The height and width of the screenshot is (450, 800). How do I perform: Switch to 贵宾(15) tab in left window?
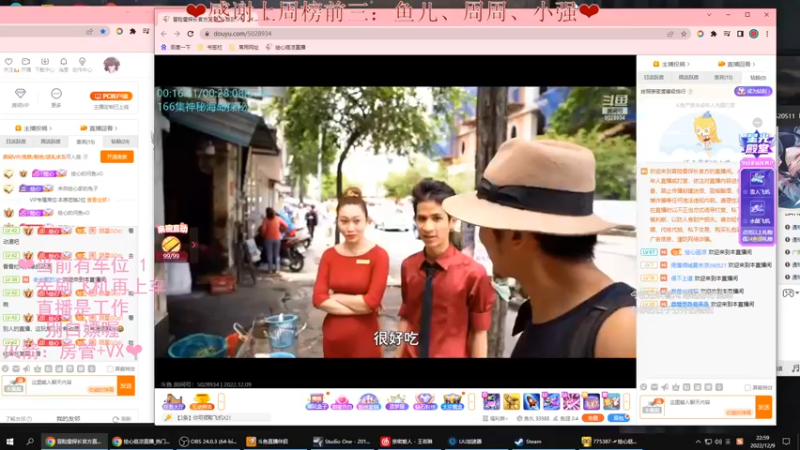pyautogui.click(x=86, y=141)
